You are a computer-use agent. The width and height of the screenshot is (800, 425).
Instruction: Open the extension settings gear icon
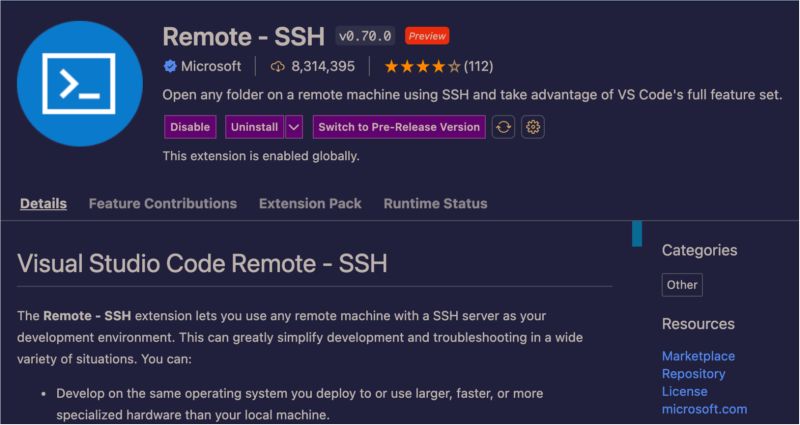(x=533, y=127)
